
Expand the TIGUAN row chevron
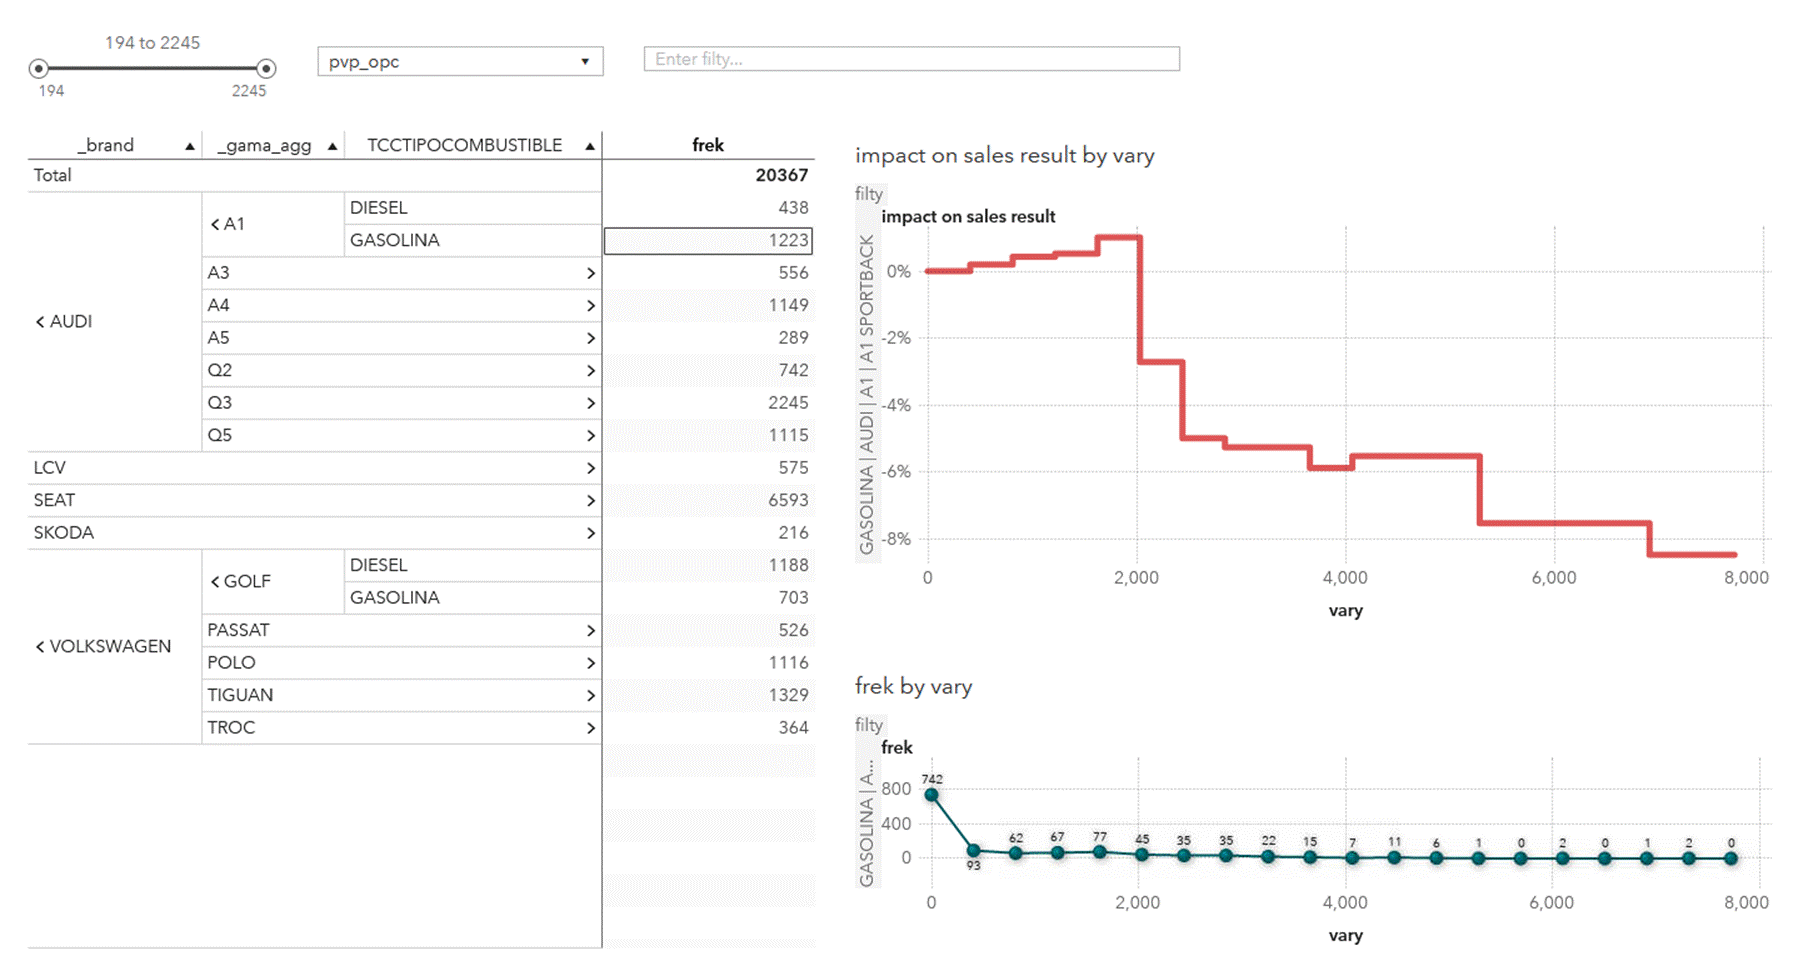coord(590,696)
